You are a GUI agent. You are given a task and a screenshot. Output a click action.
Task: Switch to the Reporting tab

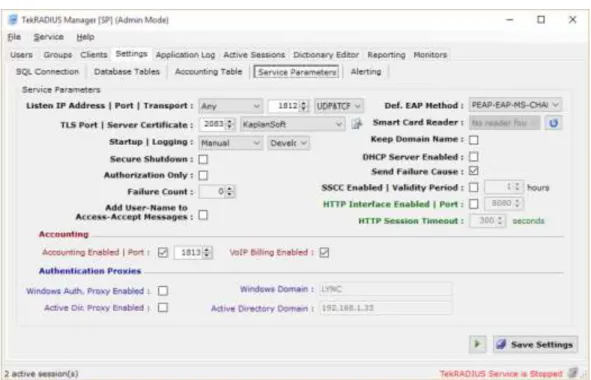point(386,55)
